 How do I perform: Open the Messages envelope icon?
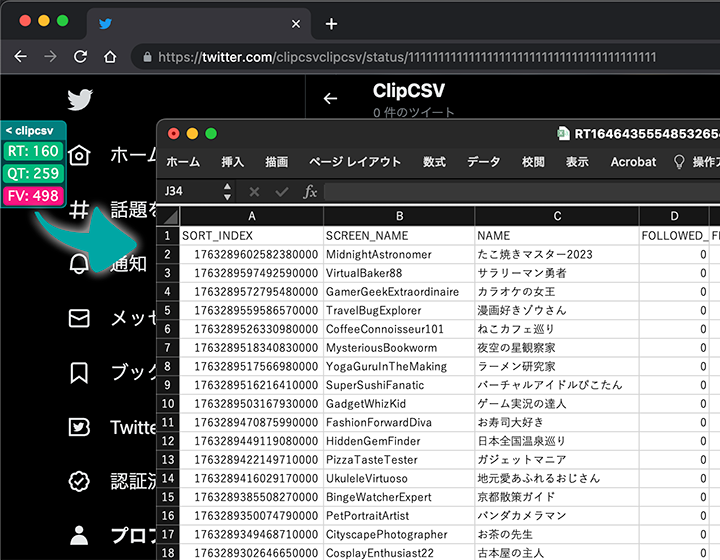[x=80, y=318]
